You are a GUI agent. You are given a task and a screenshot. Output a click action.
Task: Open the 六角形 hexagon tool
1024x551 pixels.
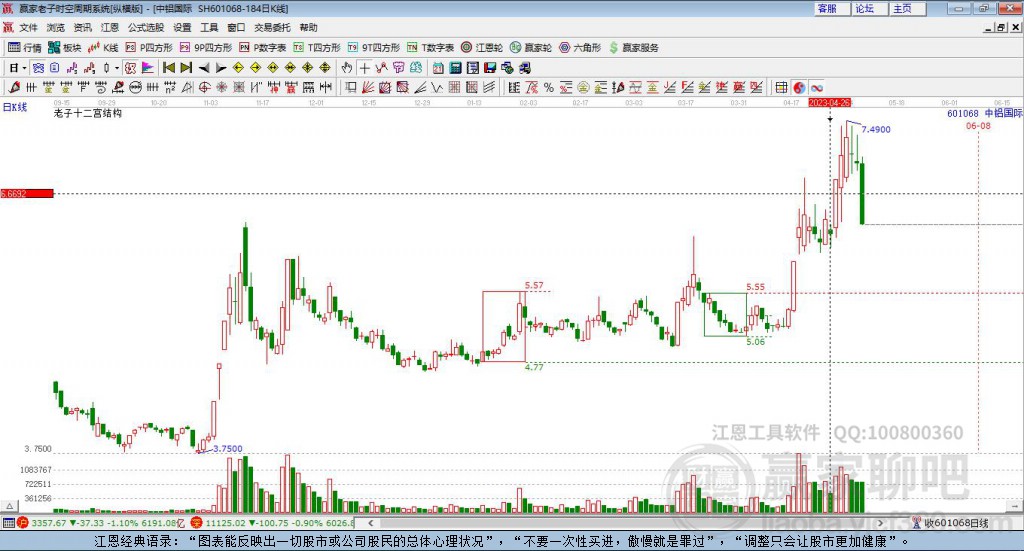[x=580, y=48]
